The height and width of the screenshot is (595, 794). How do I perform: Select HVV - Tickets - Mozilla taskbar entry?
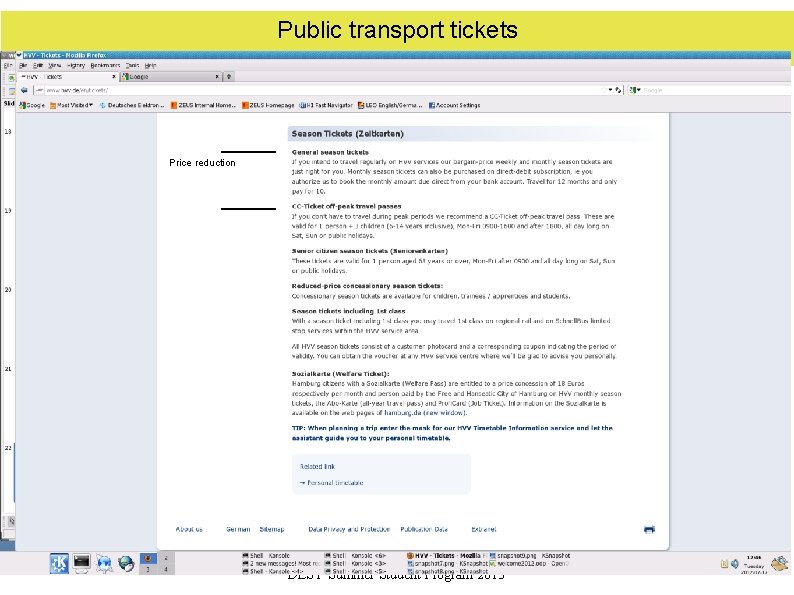(446, 556)
